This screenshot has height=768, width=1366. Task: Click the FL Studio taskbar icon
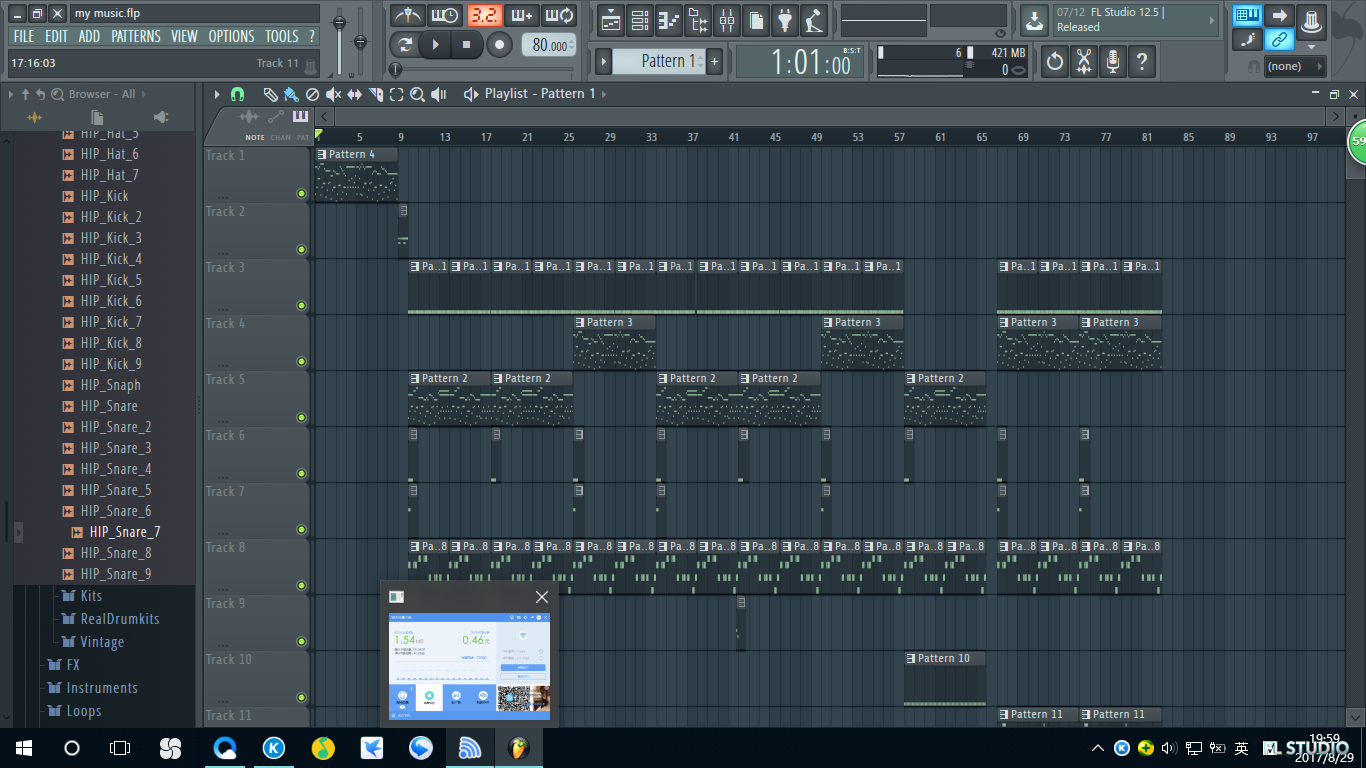tap(519, 748)
